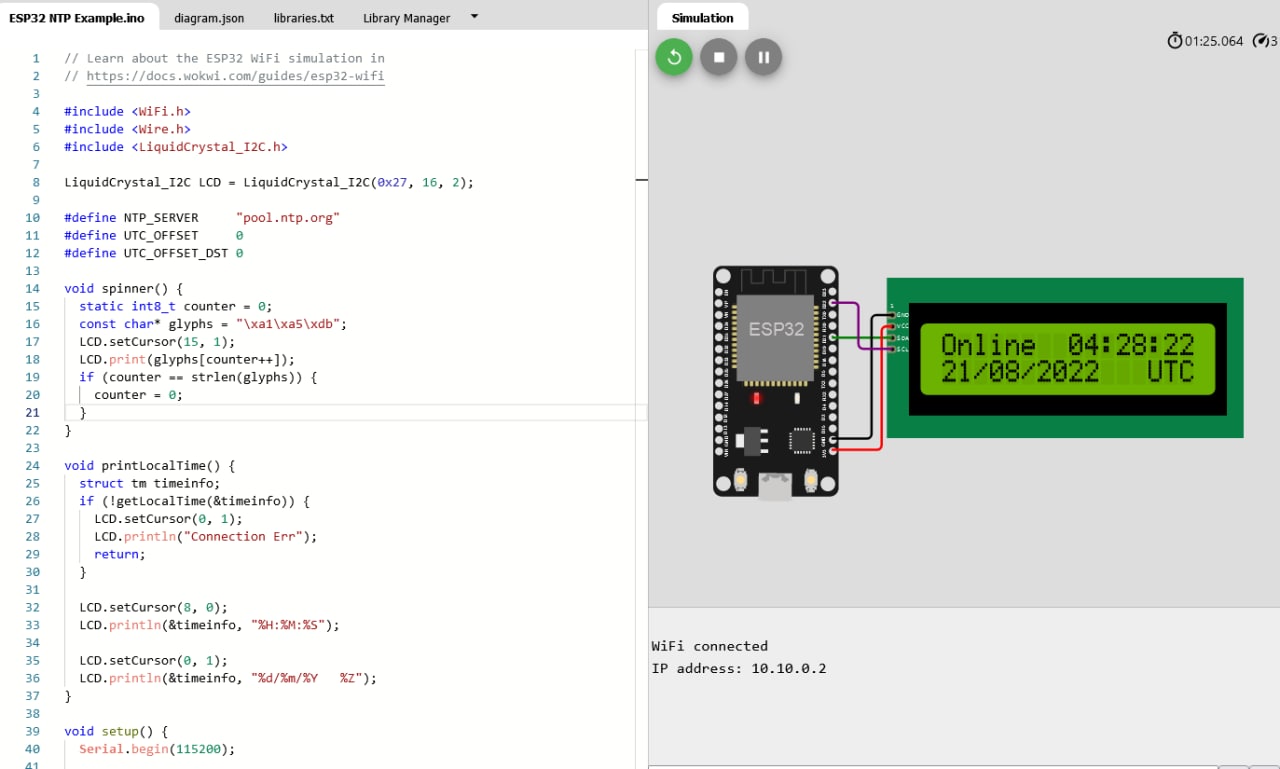Restart the simulation with green button
This screenshot has height=769, width=1280.
pyautogui.click(x=674, y=57)
